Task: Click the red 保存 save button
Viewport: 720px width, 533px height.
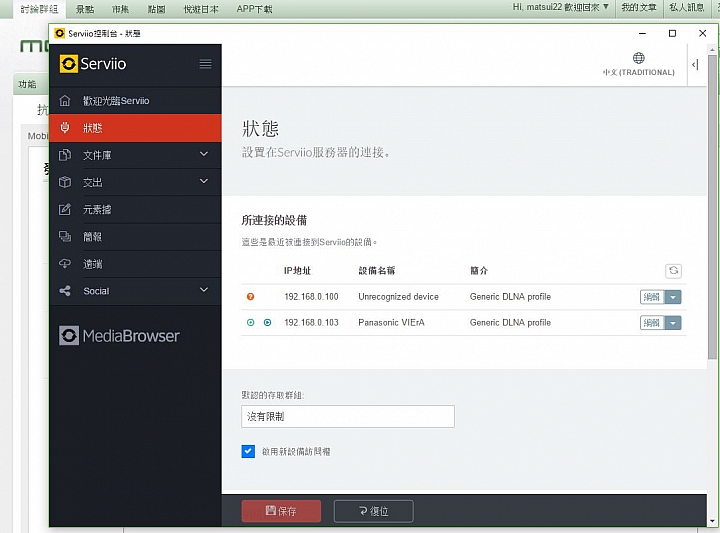Action: pyautogui.click(x=281, y=511)
